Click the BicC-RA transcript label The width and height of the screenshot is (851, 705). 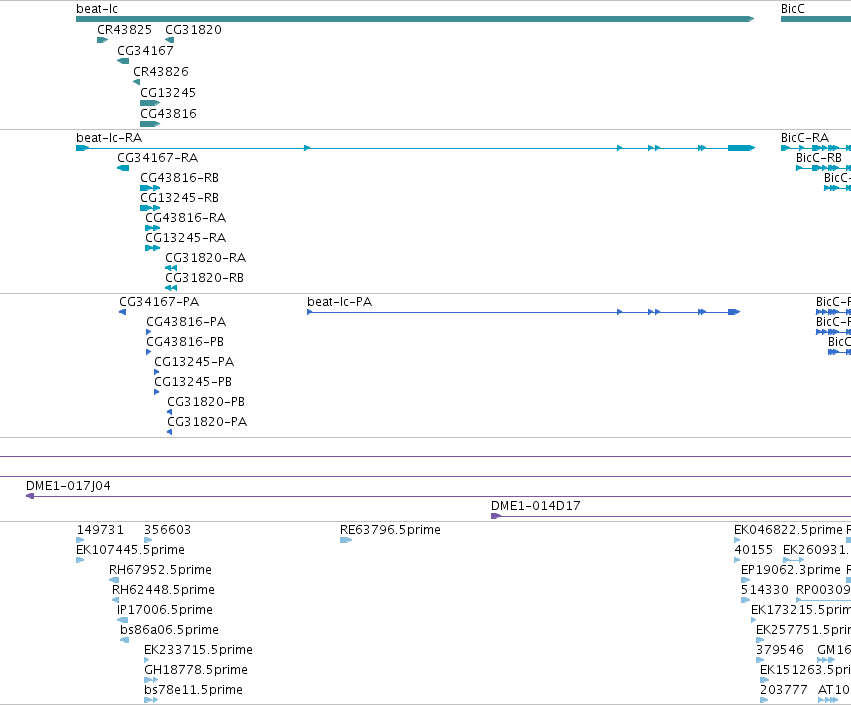click(x=805, y=138)
